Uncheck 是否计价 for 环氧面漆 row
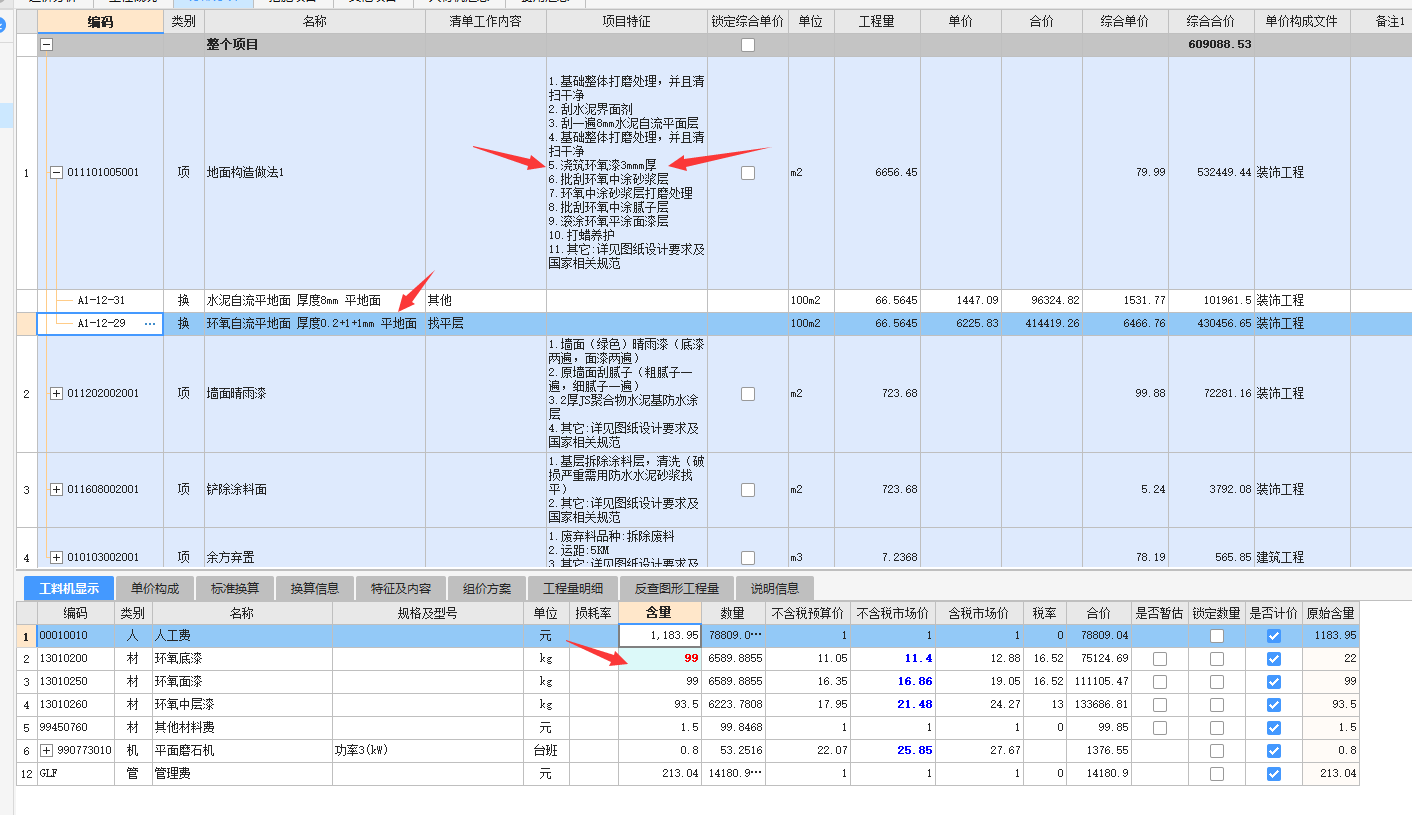Image resolution: width=1412 pixels, height=815 pixels. point(1273,682)
